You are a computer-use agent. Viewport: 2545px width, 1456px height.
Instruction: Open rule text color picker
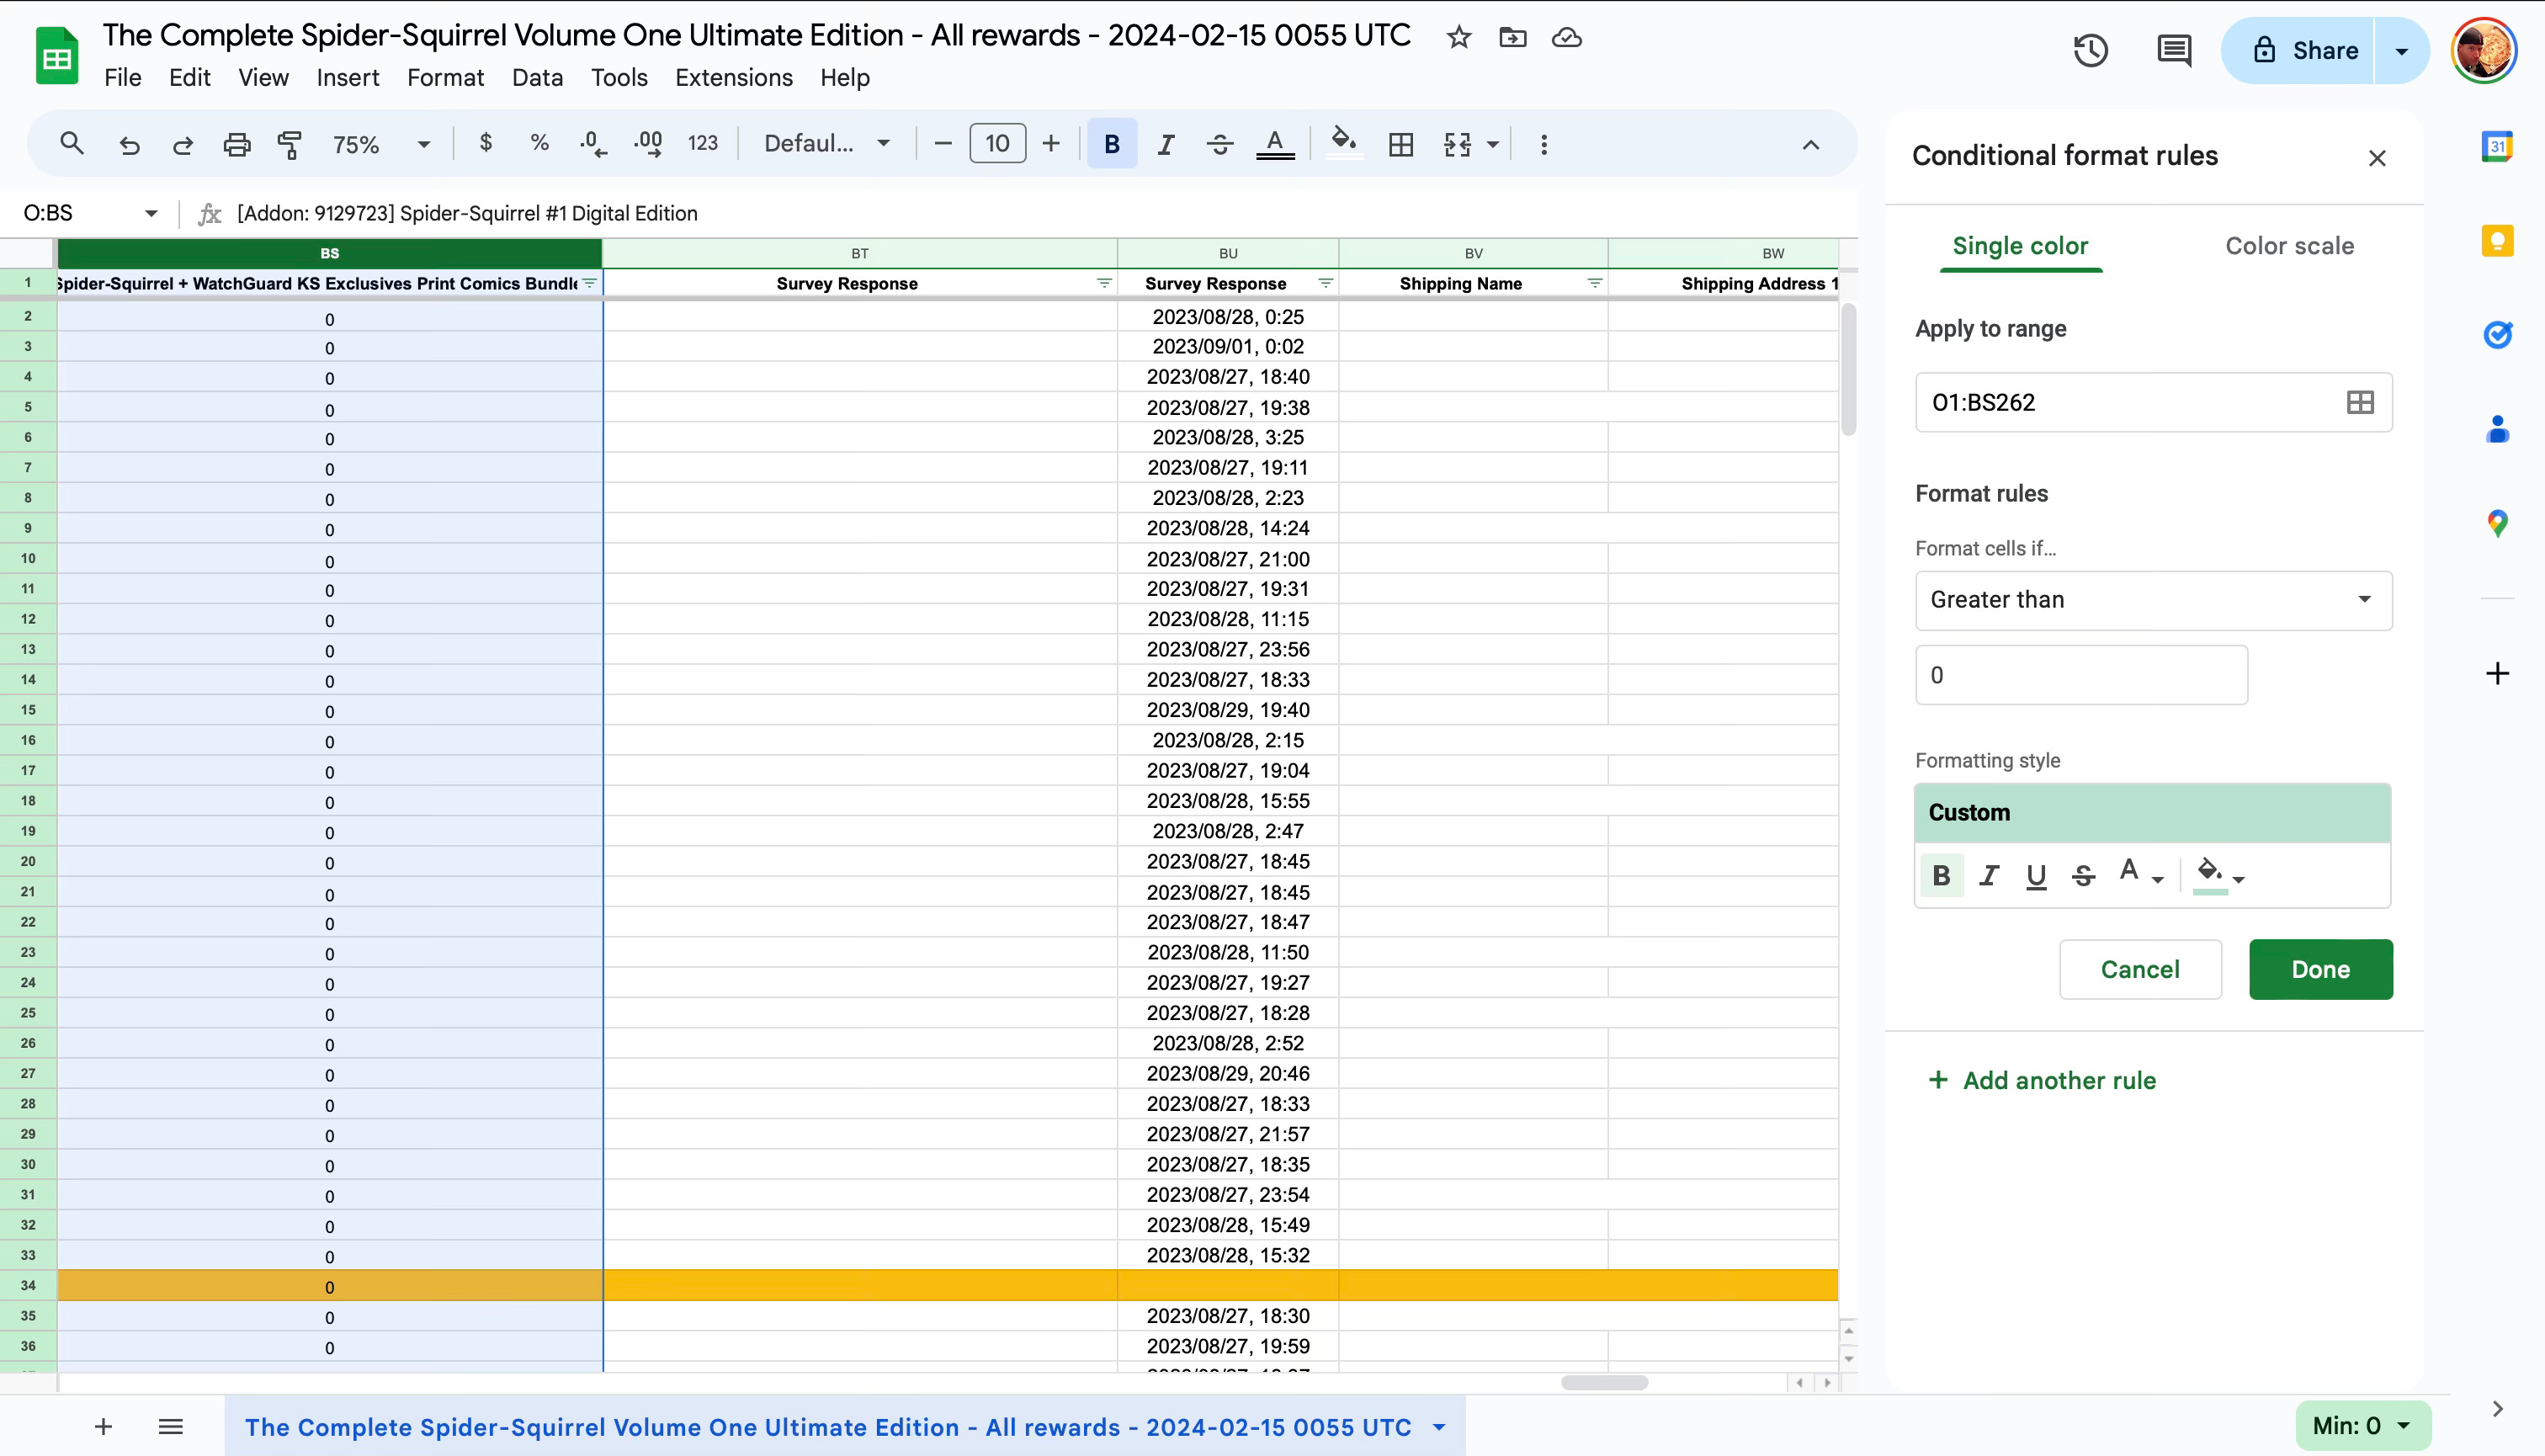click(2140, 874)
